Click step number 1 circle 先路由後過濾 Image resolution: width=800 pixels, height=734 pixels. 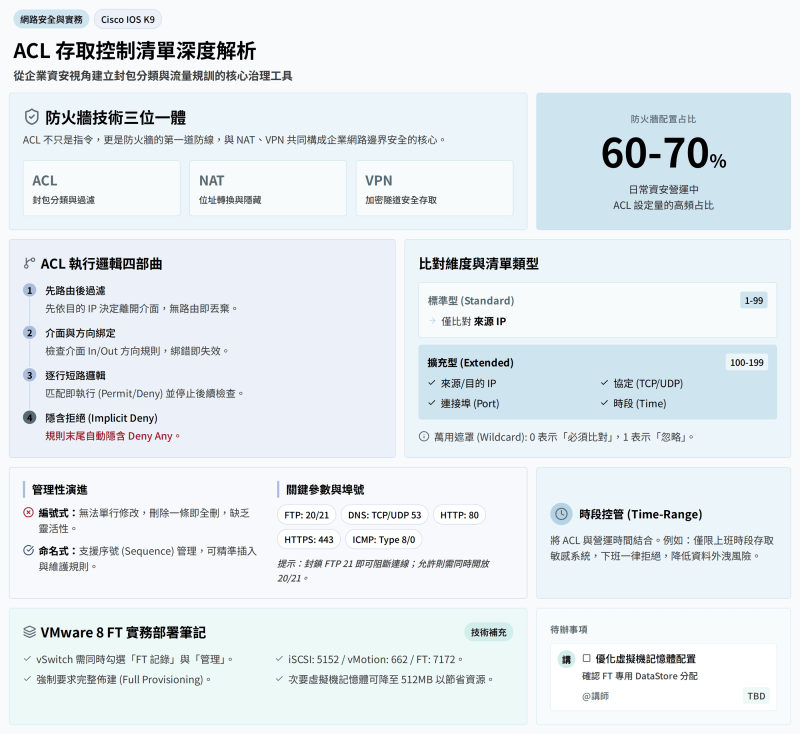coord(30,290)
